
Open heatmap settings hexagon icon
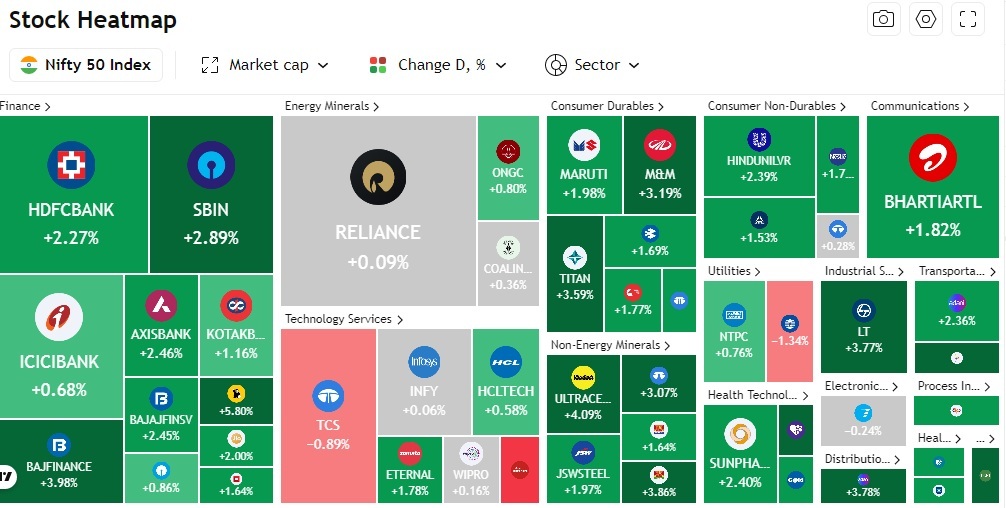926,19
